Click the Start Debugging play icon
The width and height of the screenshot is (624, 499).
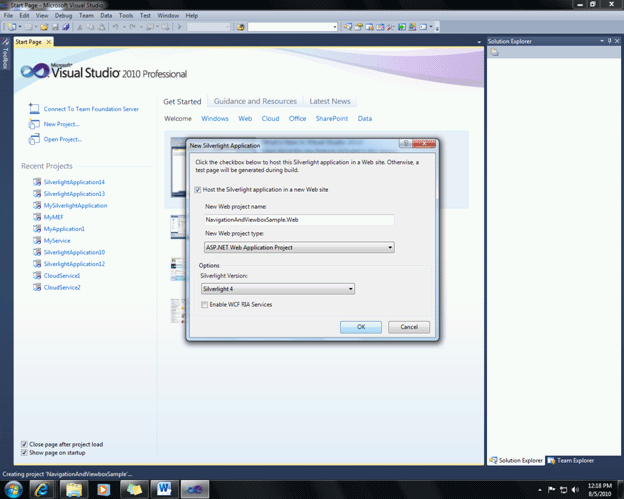(179, 27)
